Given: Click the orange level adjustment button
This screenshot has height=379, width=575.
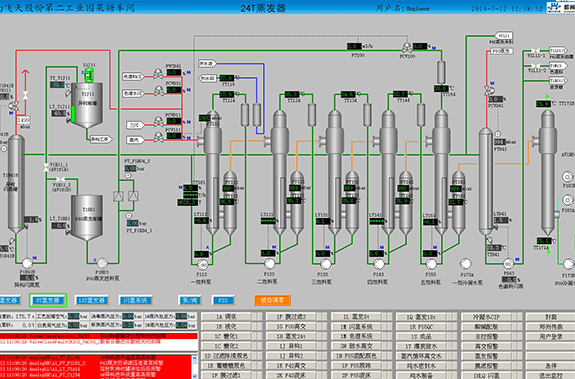Looking at the screenshot, I should click(272, 301).
